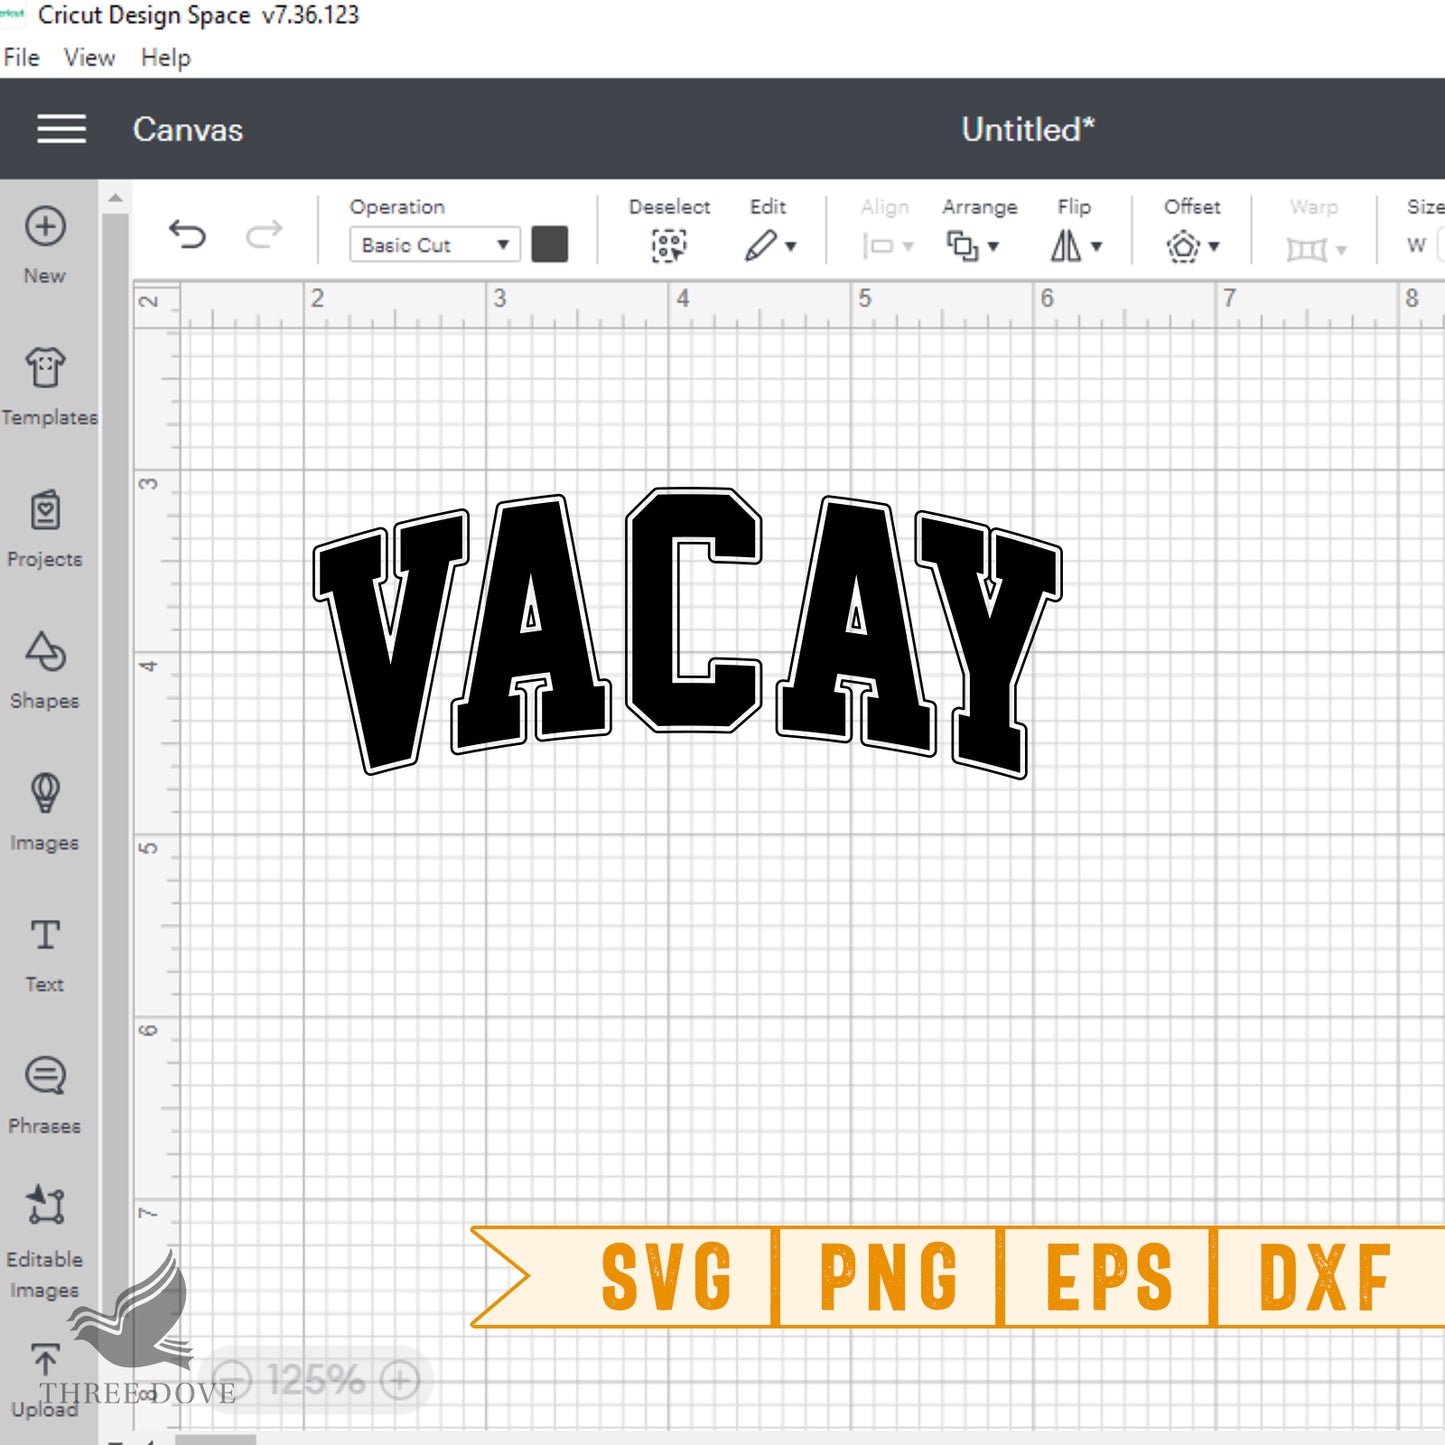The image size is (1445, 1445).
Task: Click the Warp icon
Action: [x=1306, y=248]
